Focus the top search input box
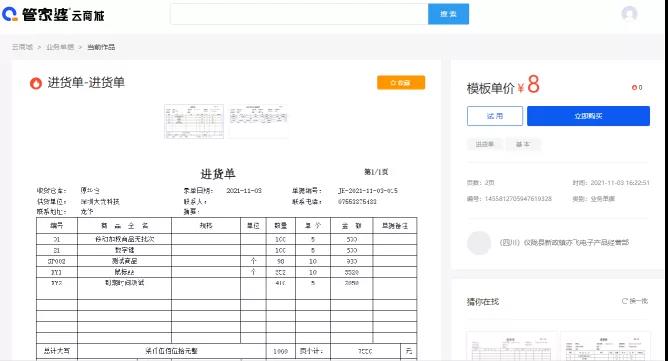The width and height of the screenshot is (668, 361). click(x=299, y=14)
